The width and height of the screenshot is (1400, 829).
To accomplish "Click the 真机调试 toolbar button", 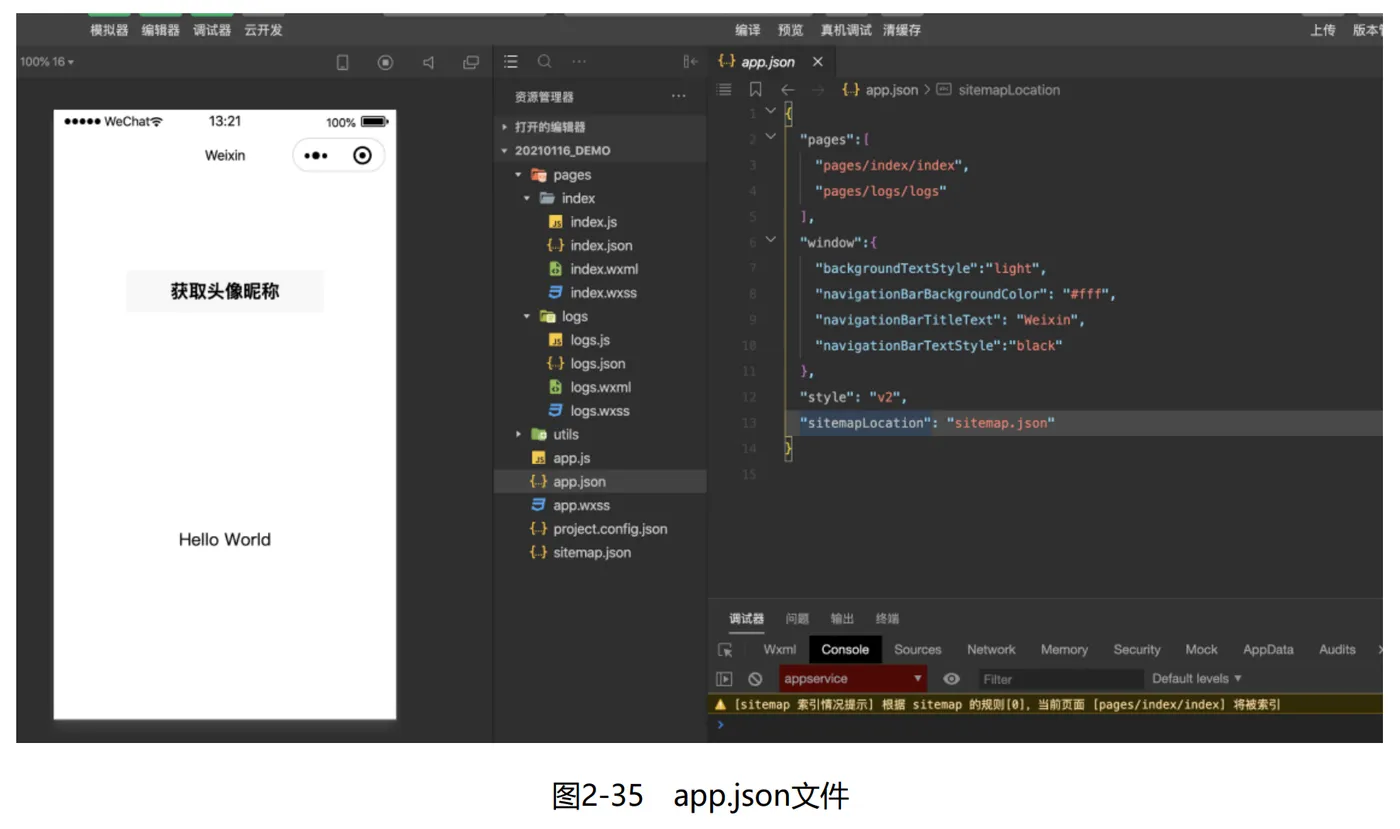I will [846, 30].
